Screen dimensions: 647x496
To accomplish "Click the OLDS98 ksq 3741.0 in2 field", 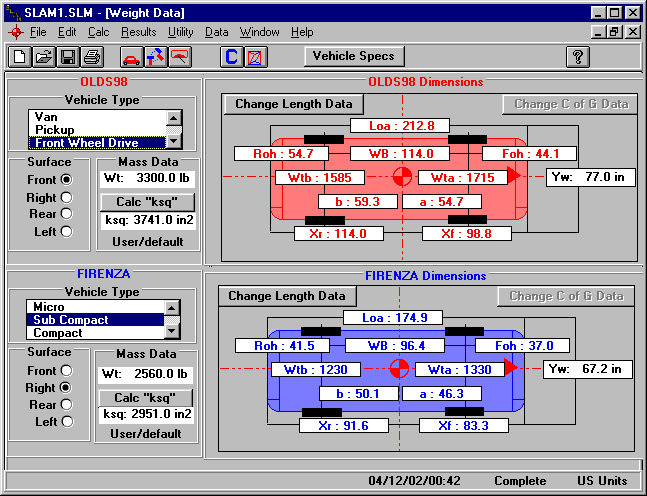I will point(149,220).
